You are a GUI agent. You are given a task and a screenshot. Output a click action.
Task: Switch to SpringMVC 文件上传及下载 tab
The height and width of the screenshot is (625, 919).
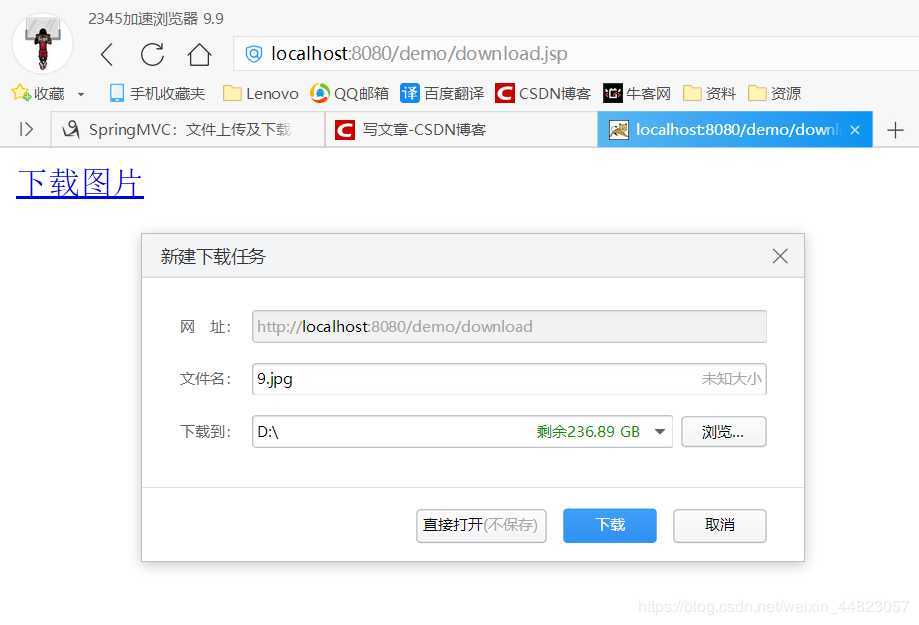pyautogui.click(x=188, y=130)
